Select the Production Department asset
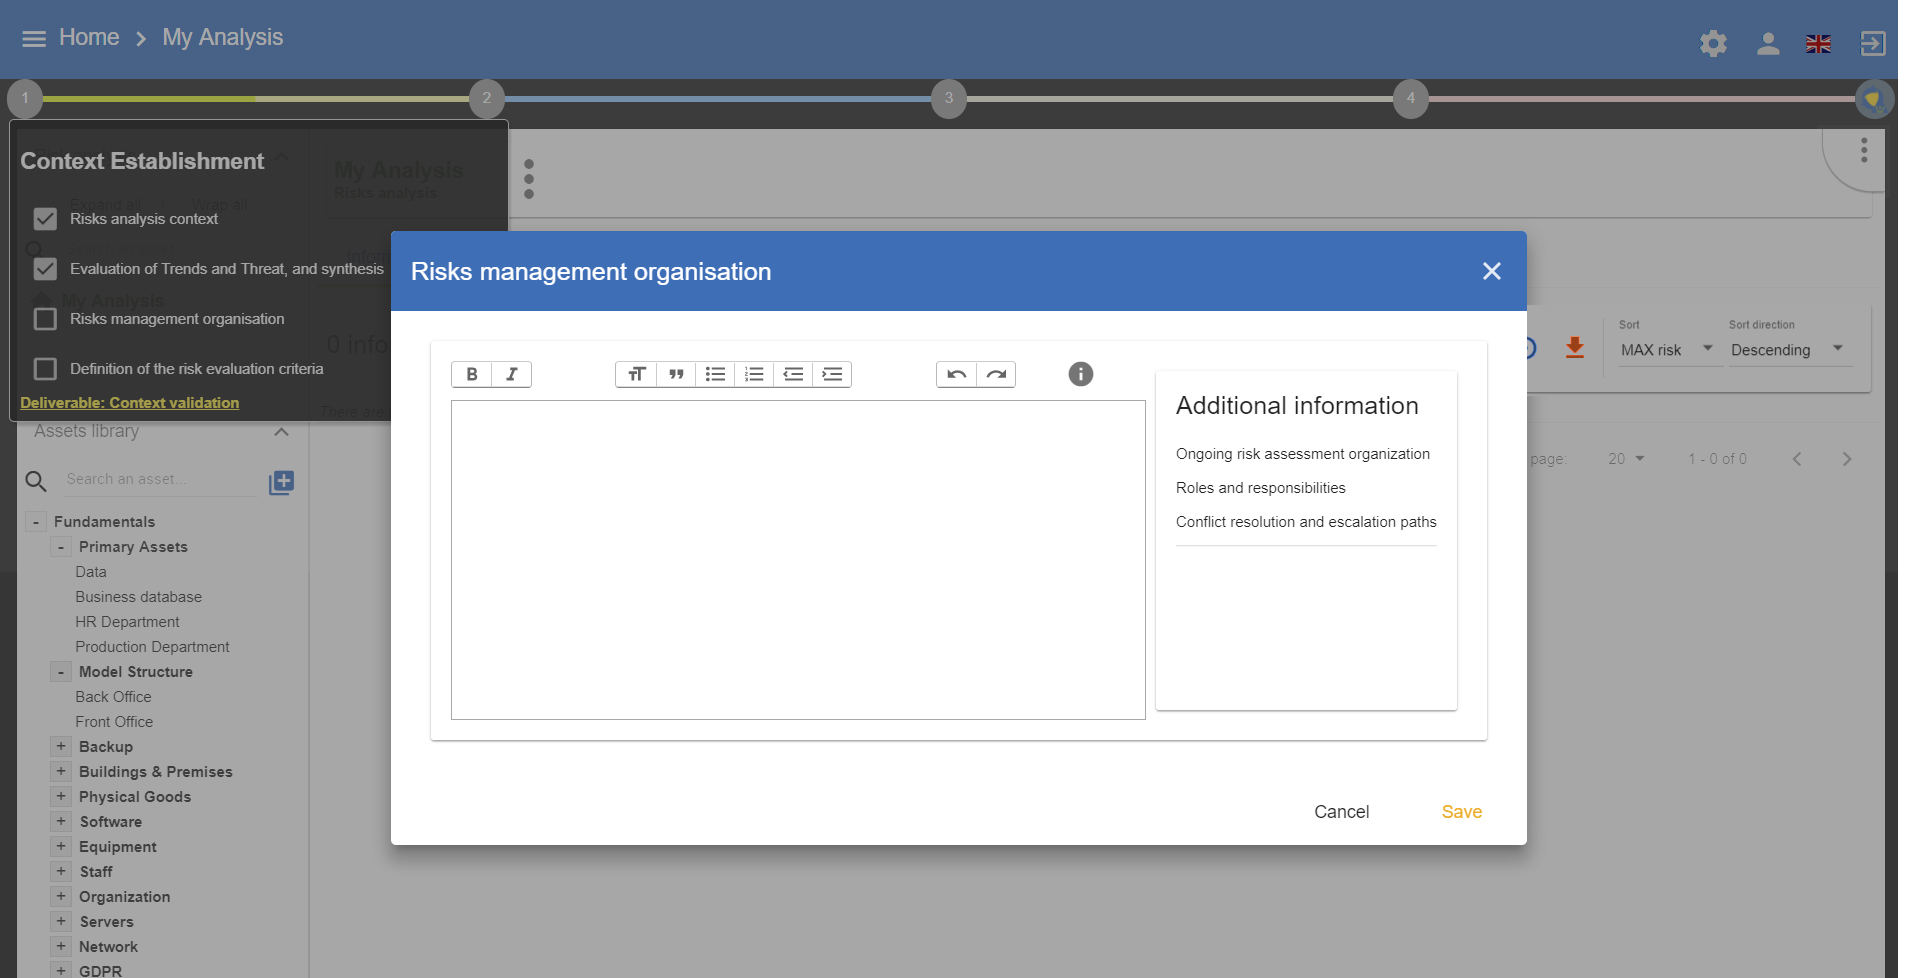 click(153, 647)
